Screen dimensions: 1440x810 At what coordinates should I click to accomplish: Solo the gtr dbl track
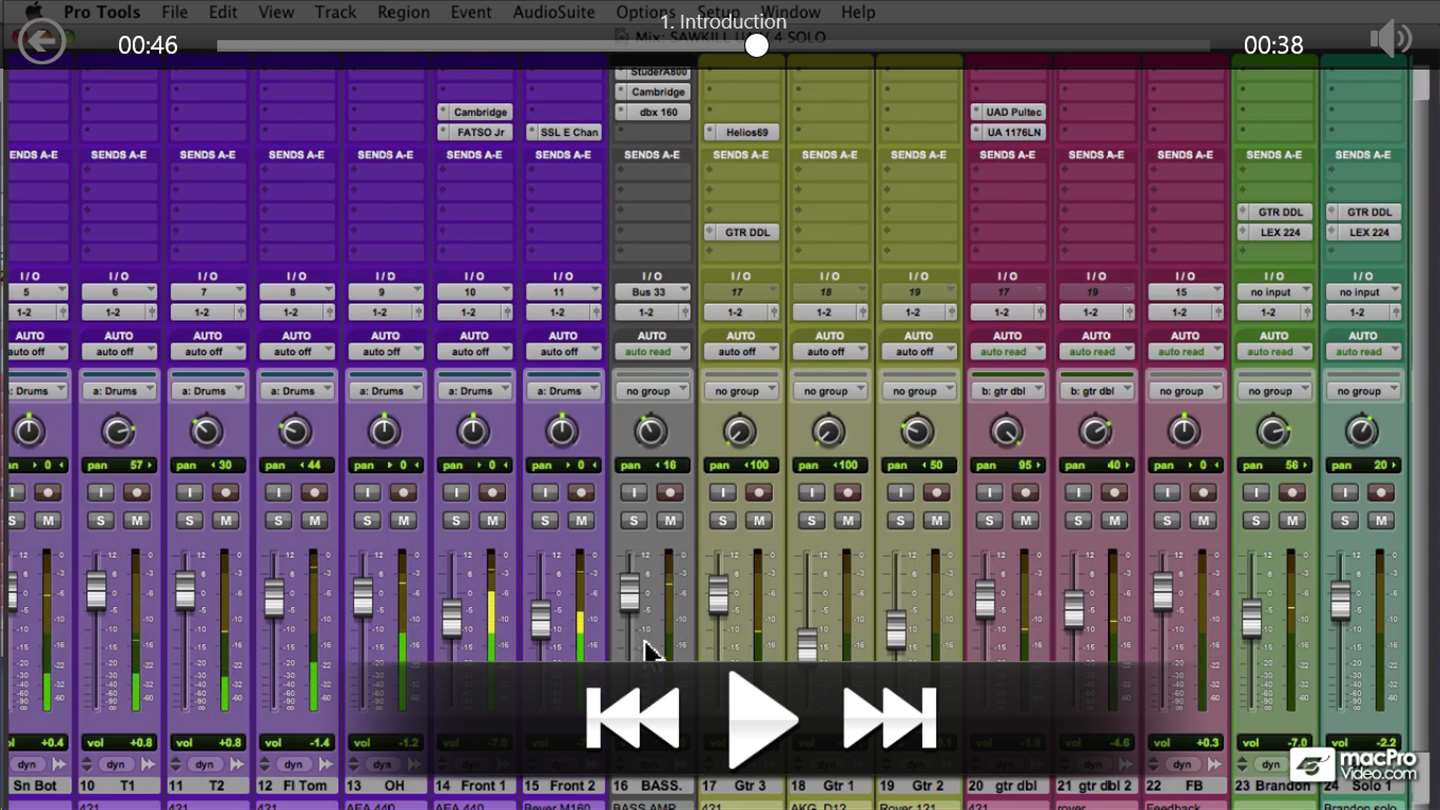coord(989,520)
